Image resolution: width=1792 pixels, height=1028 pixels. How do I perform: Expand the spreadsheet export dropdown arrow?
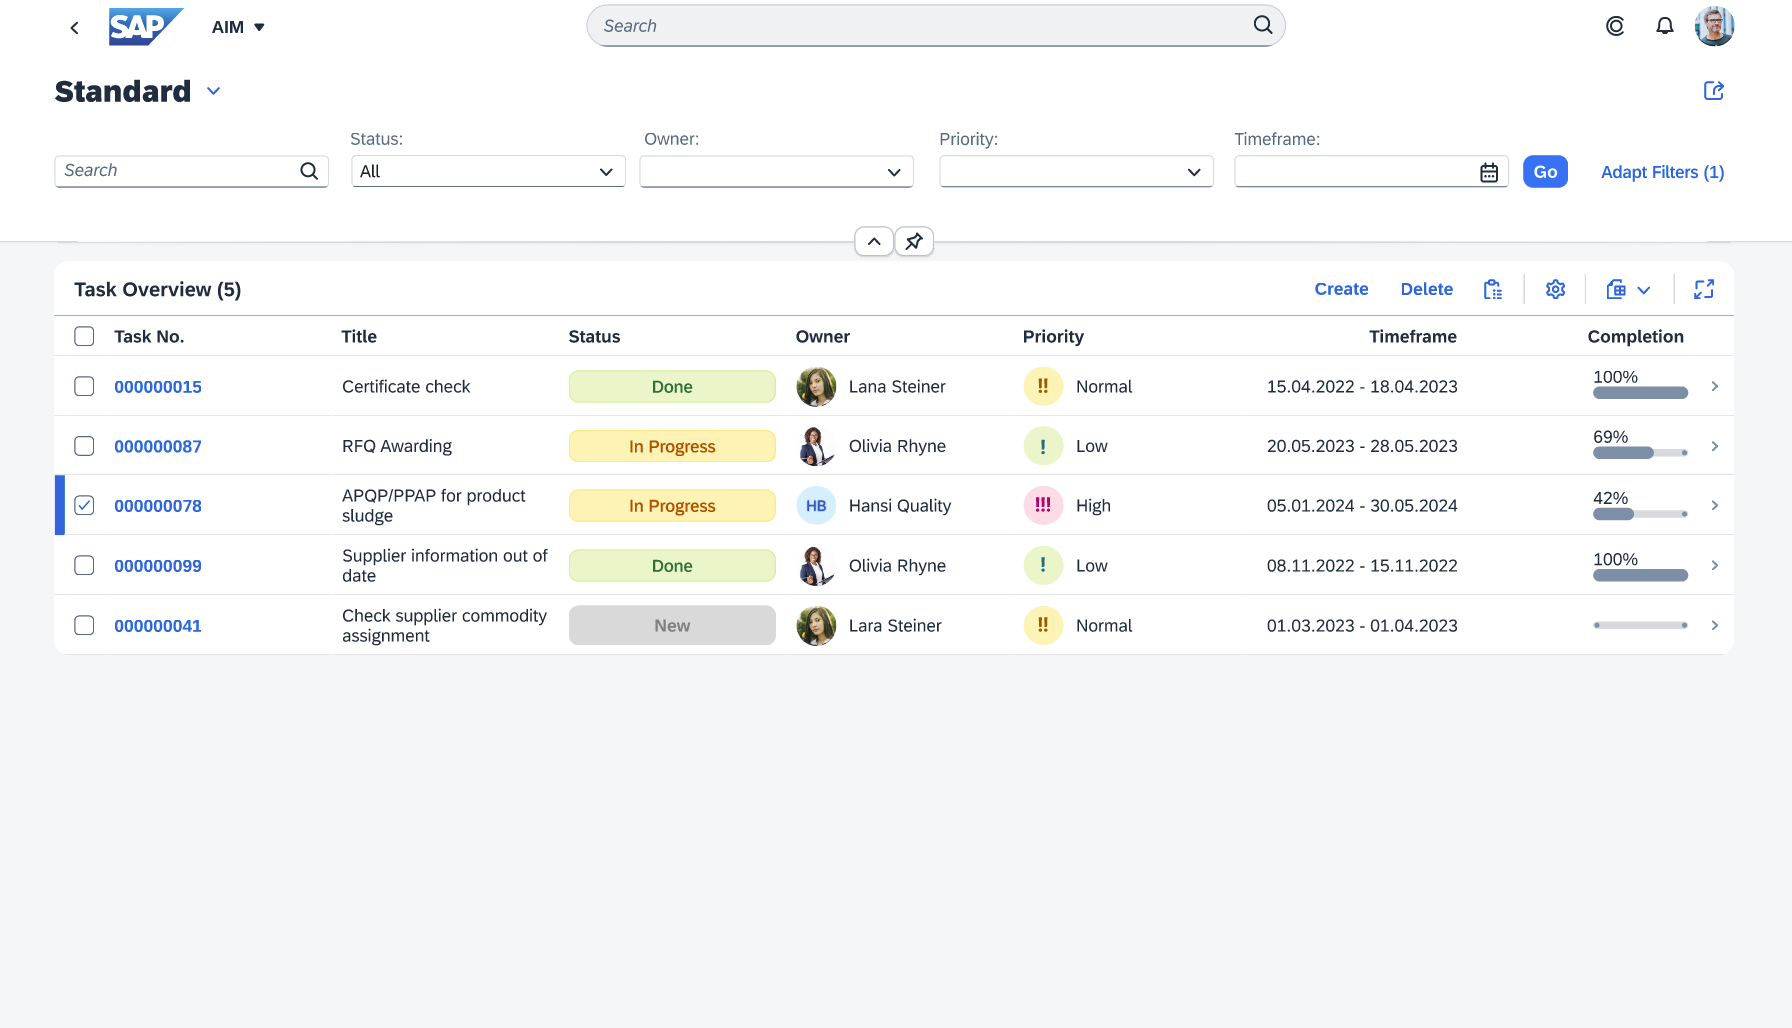point(1645,289)
